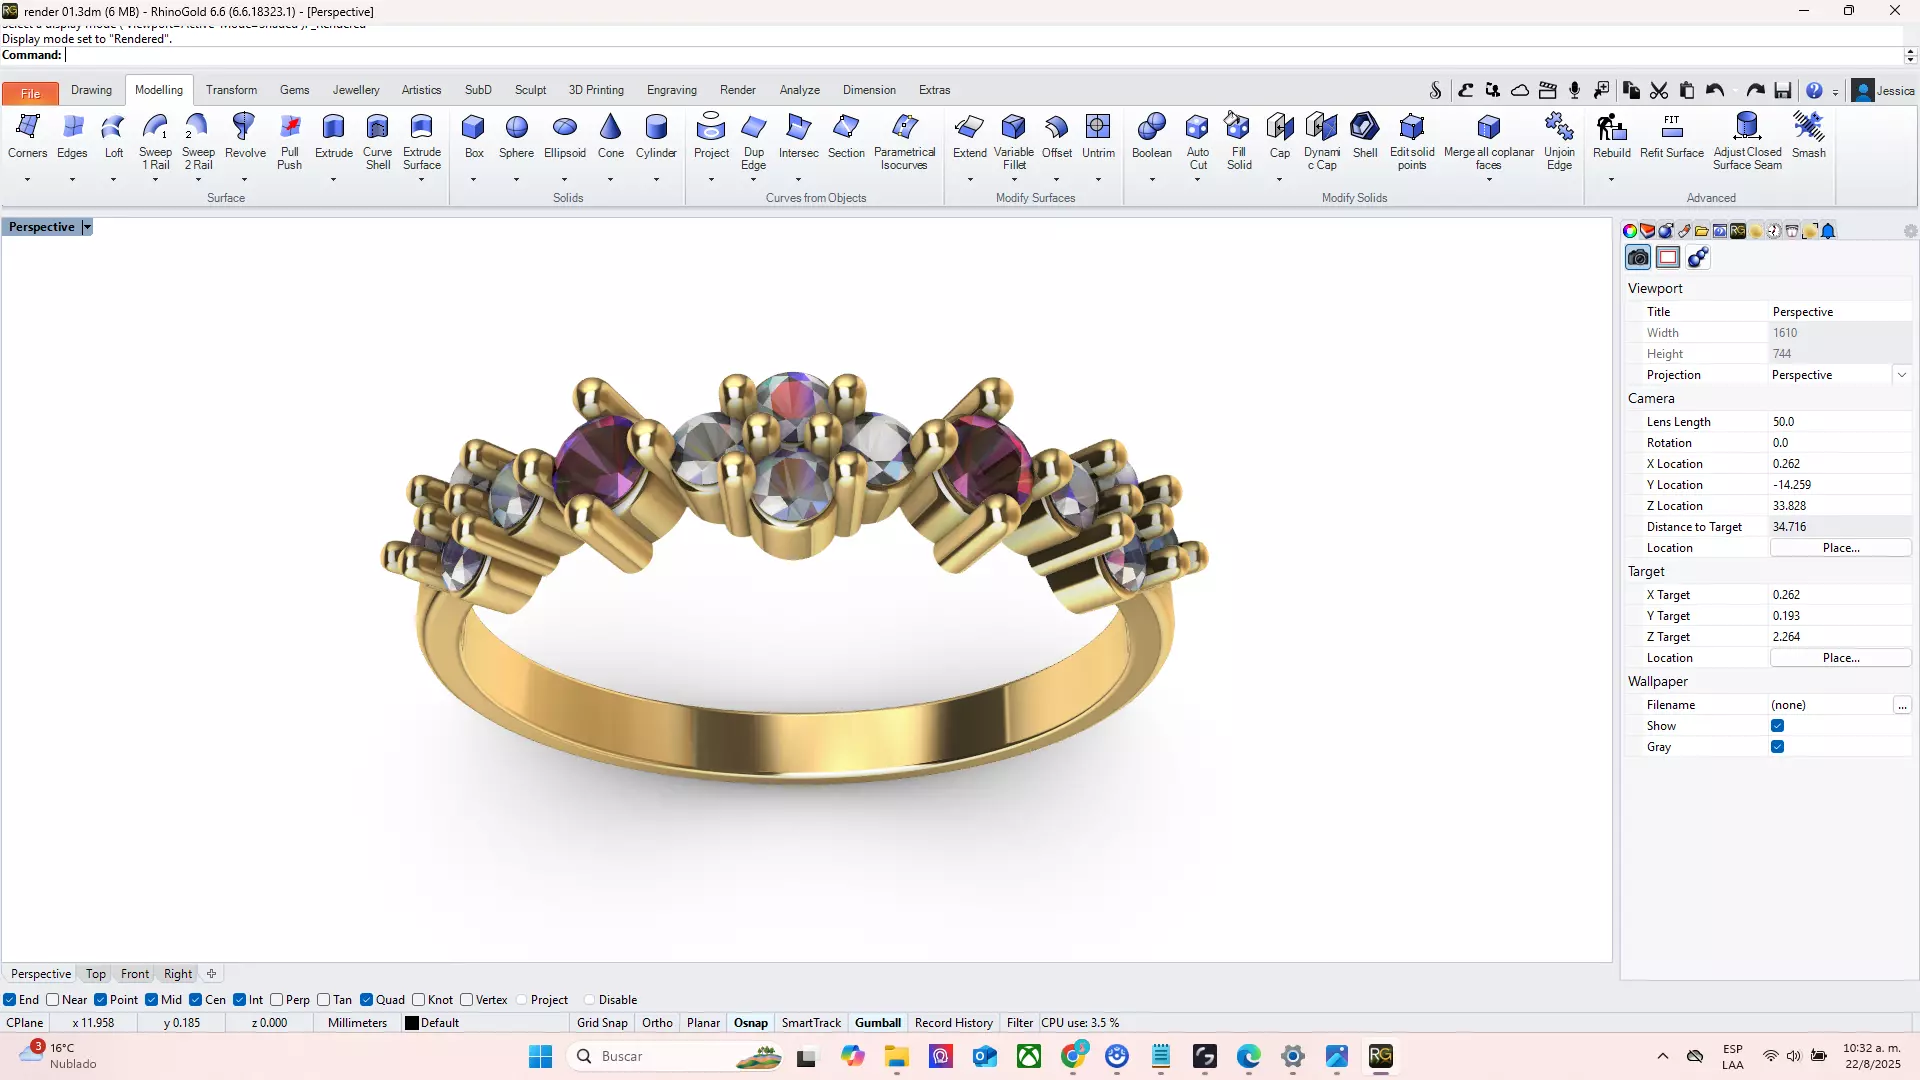Click the Default layer color swatch
1920x1080 pixels.
(x=411, y=1023)
